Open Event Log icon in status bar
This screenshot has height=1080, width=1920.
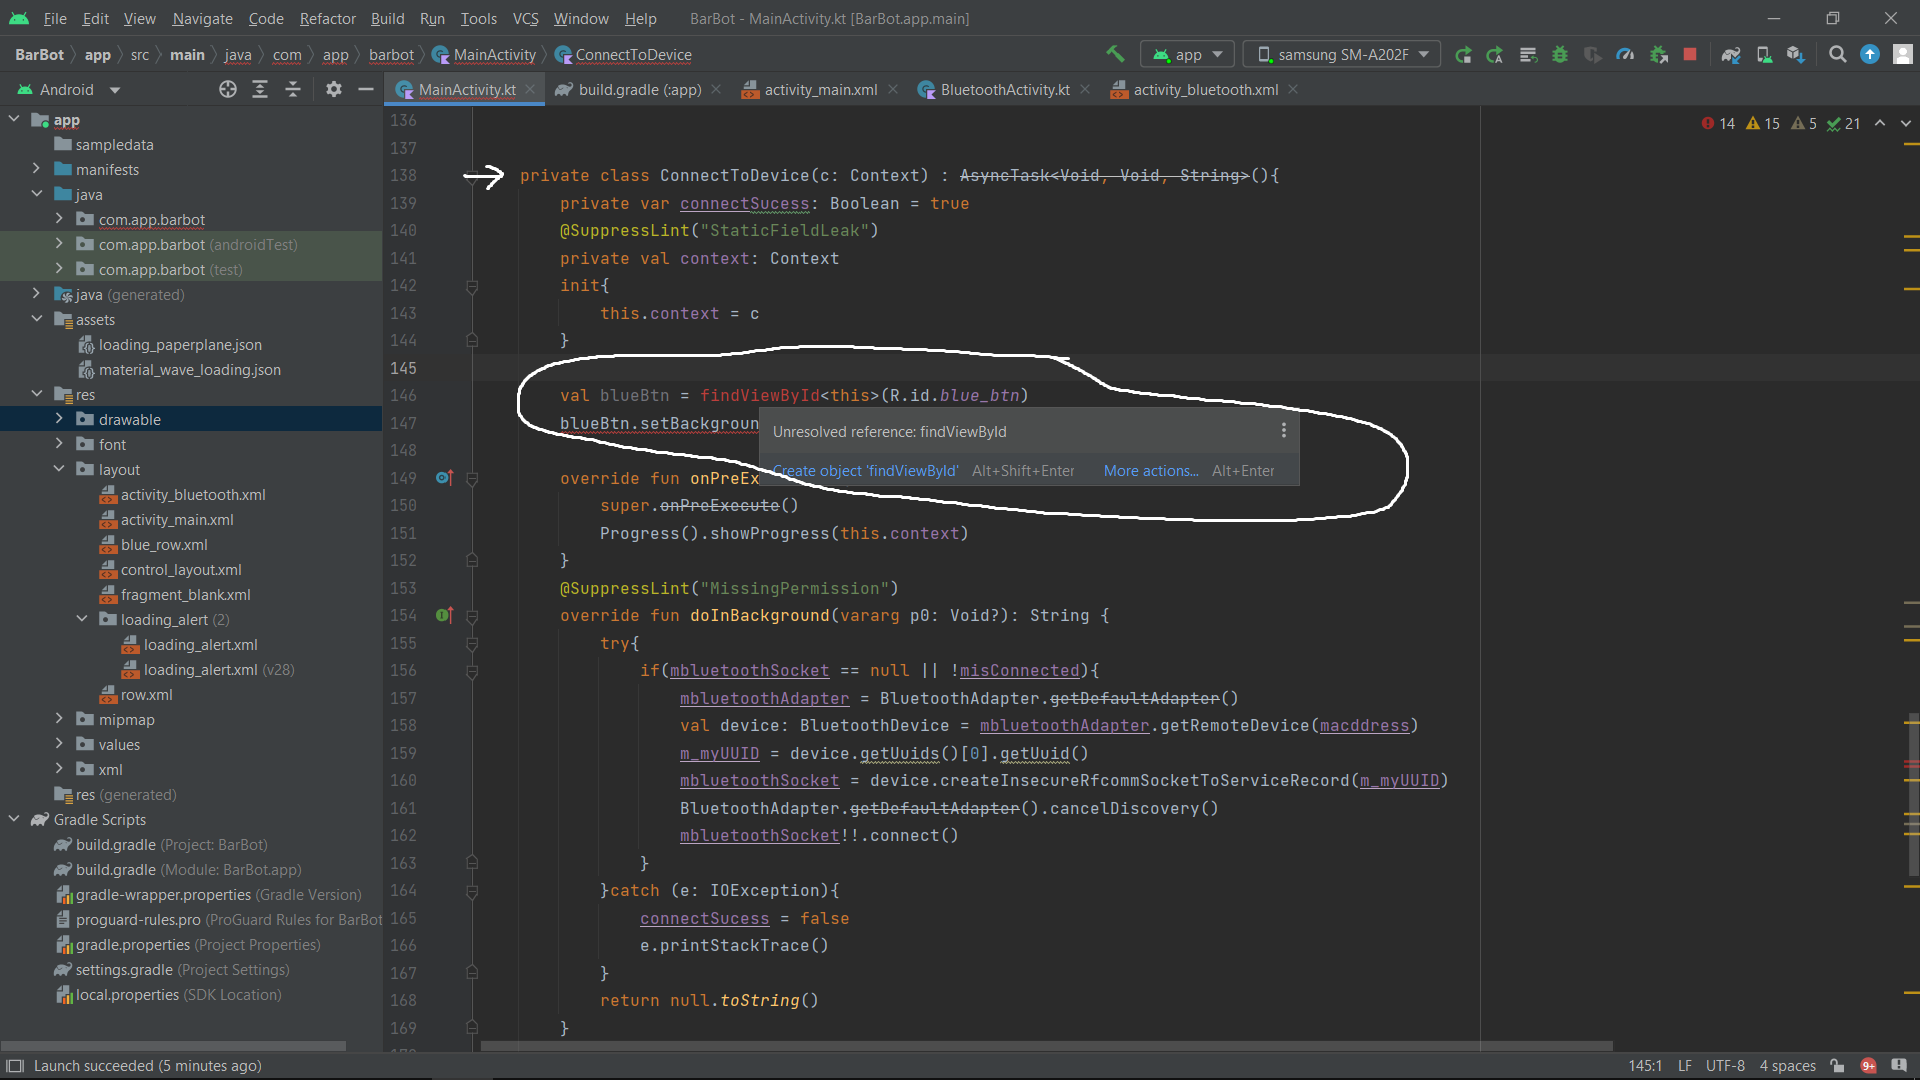(x=1899, y=1066)
